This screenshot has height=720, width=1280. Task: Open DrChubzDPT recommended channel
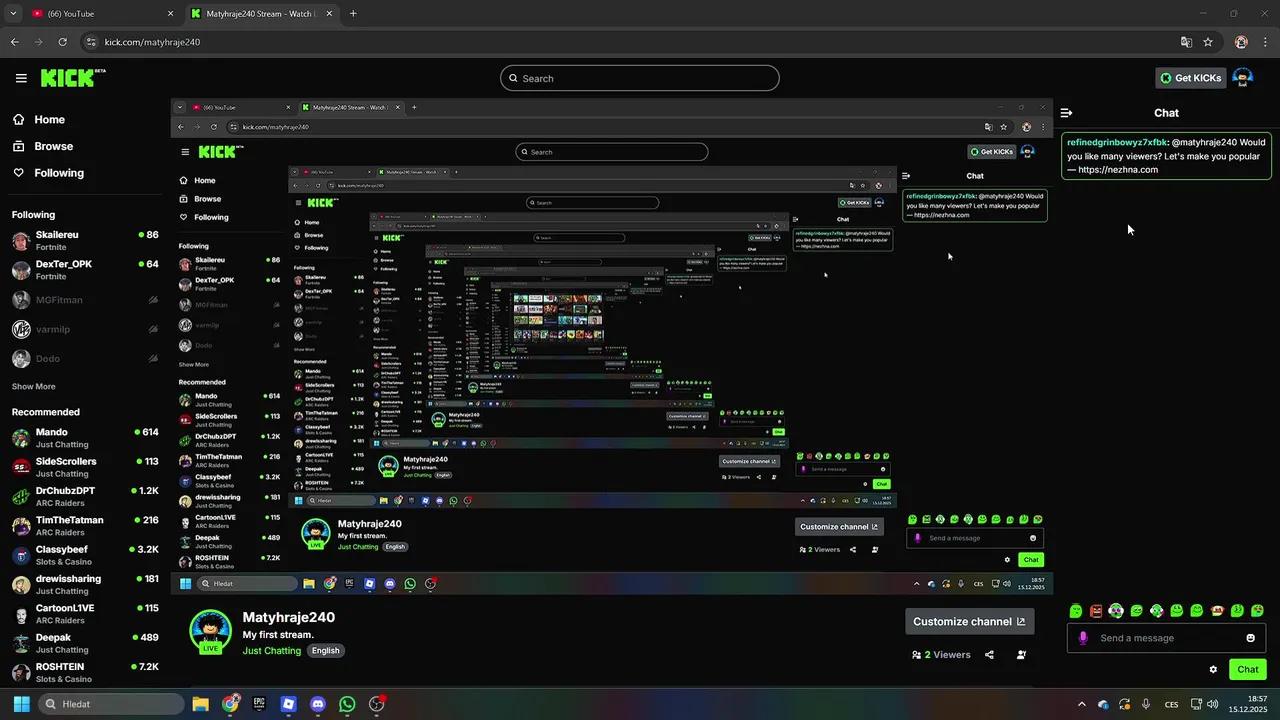click(84, 496)
